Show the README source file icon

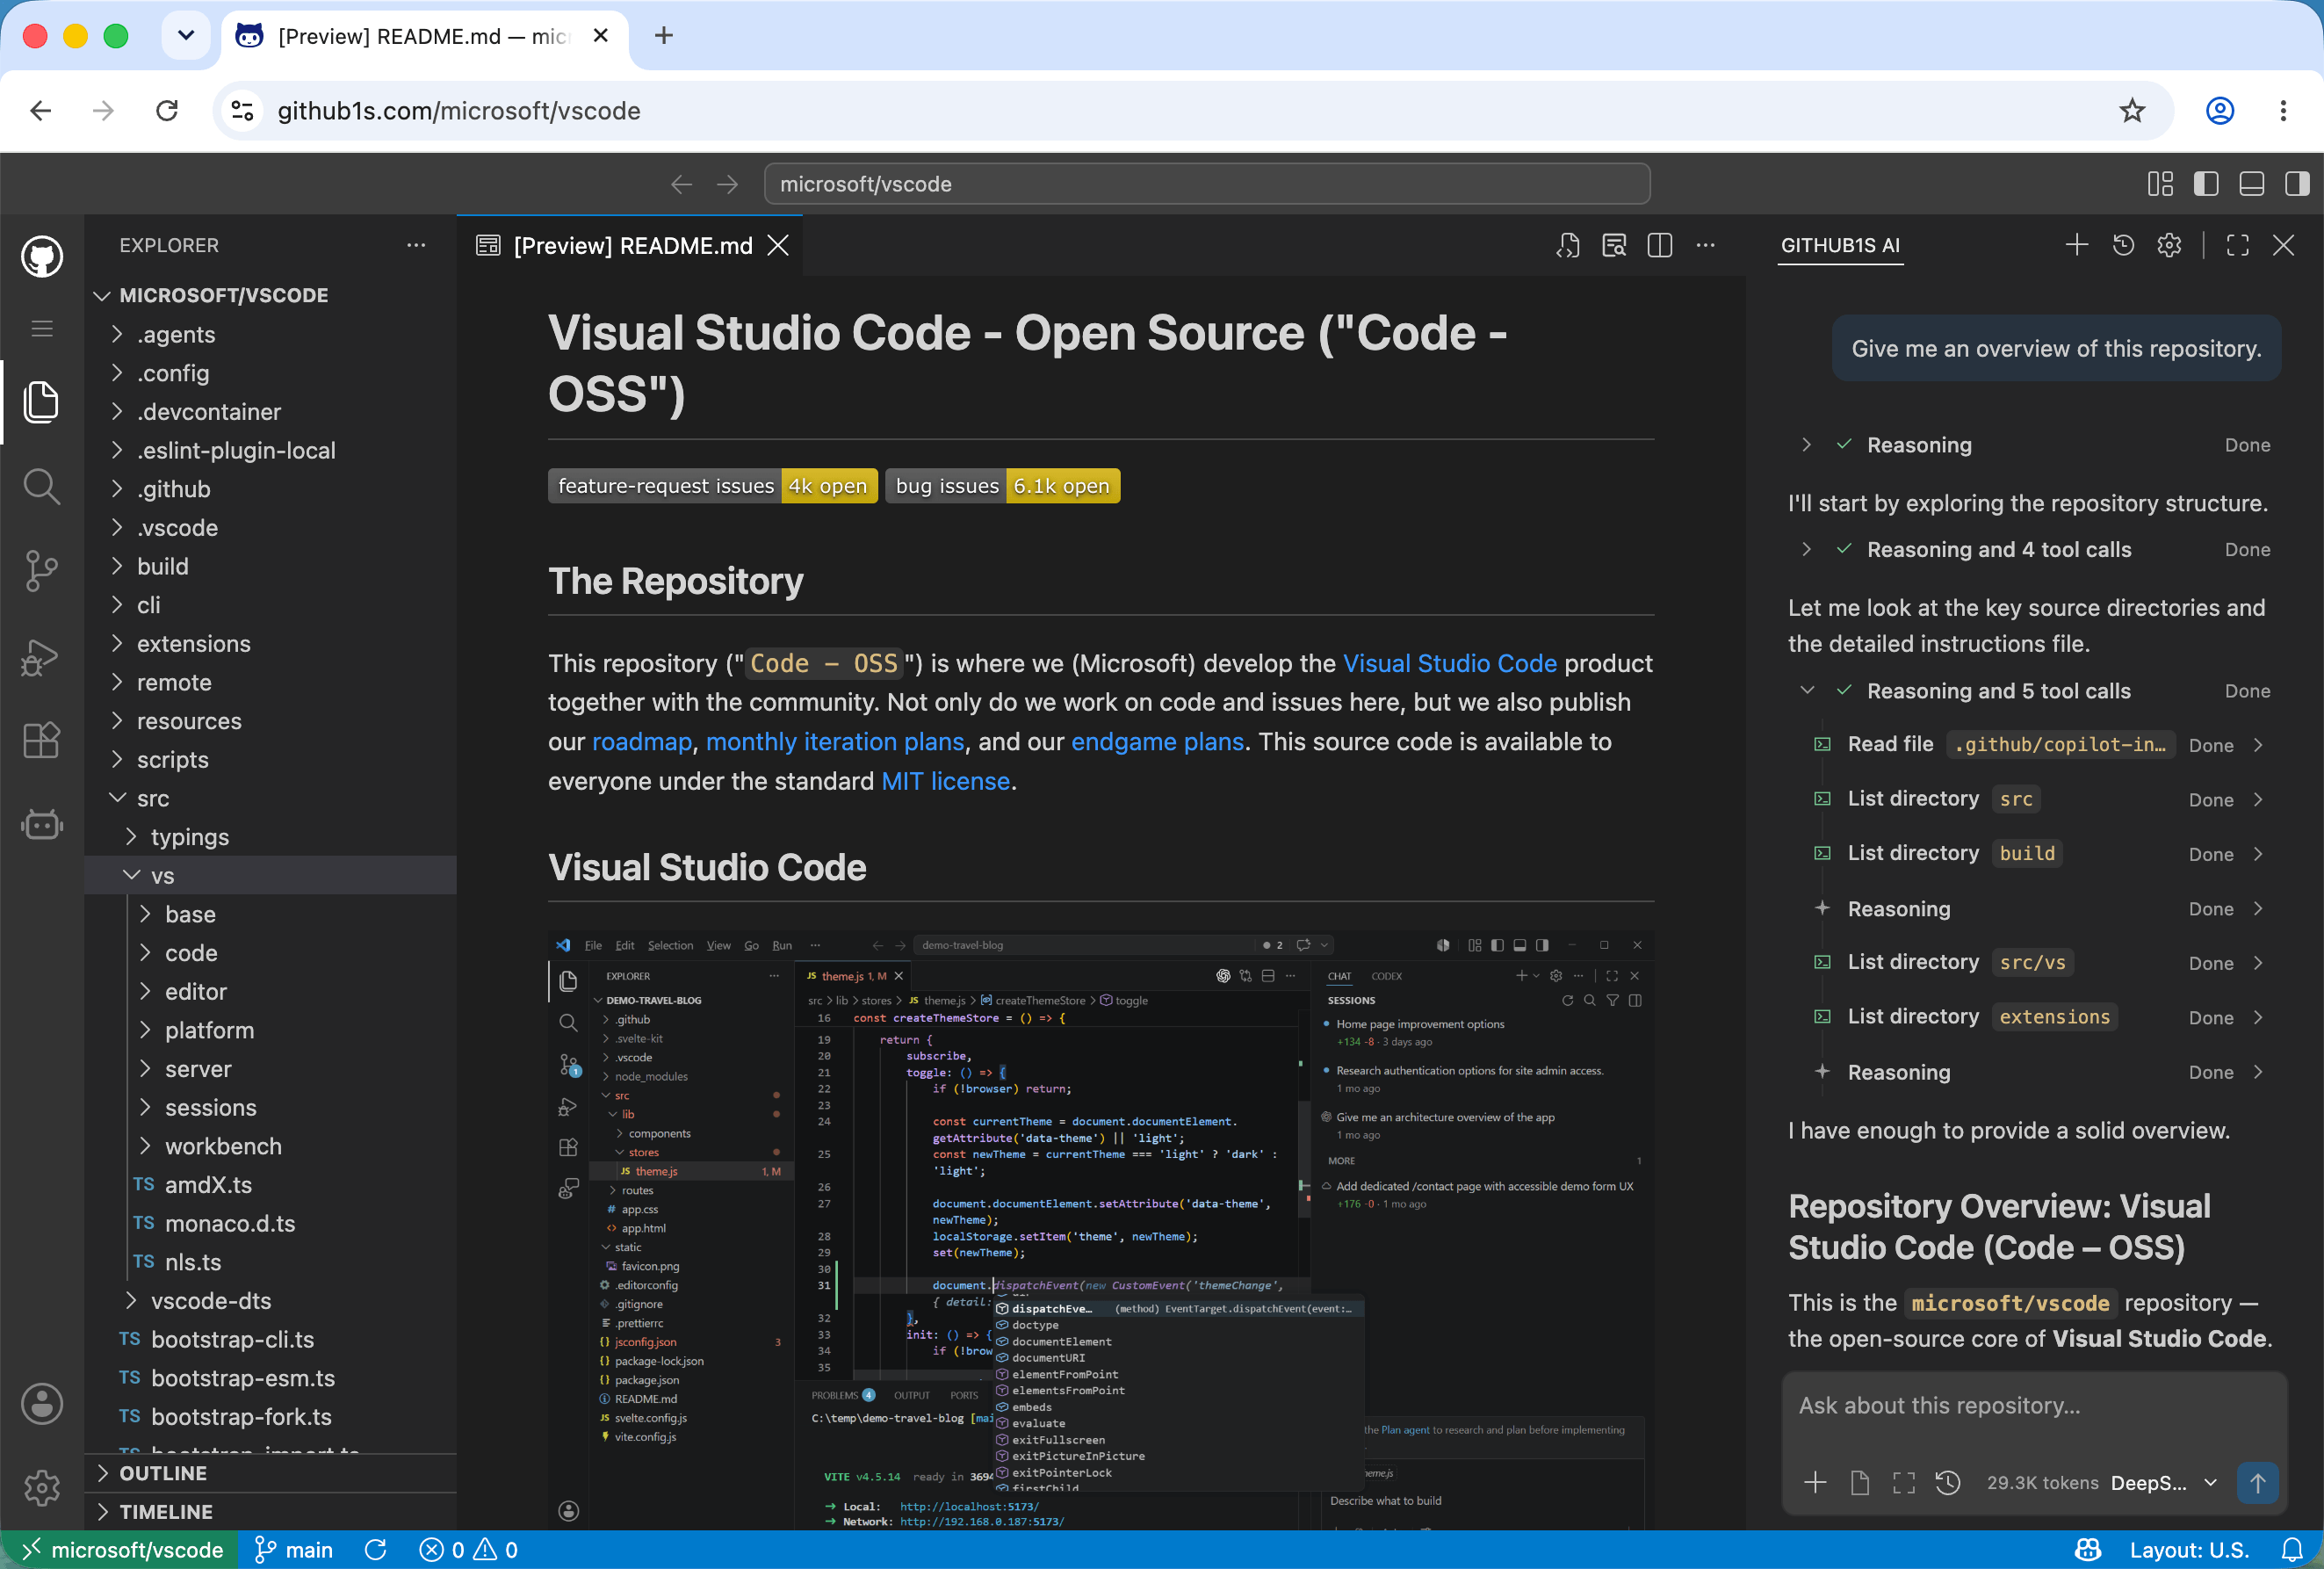click(1568, 245)
